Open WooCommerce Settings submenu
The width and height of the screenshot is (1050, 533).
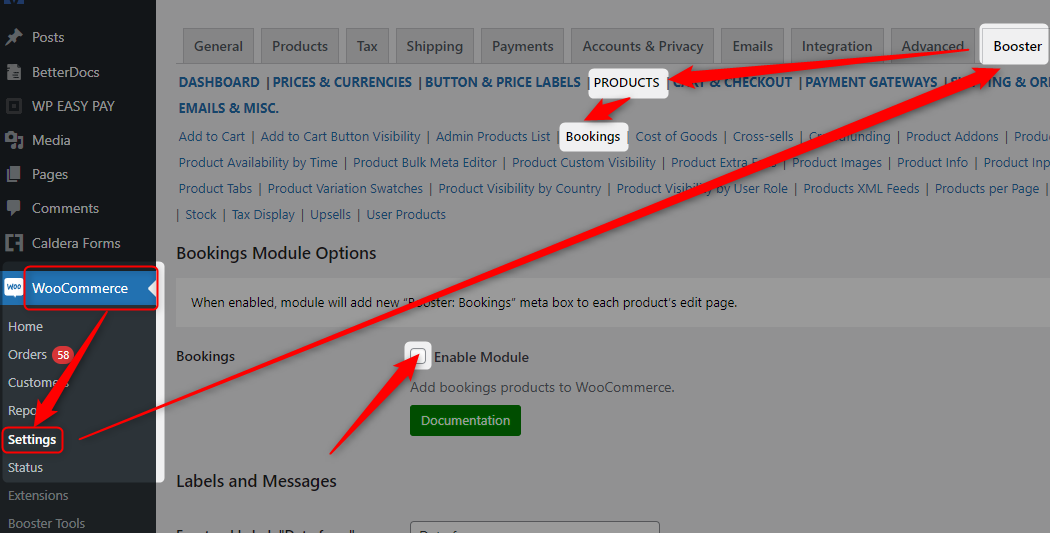coord(32,440)
